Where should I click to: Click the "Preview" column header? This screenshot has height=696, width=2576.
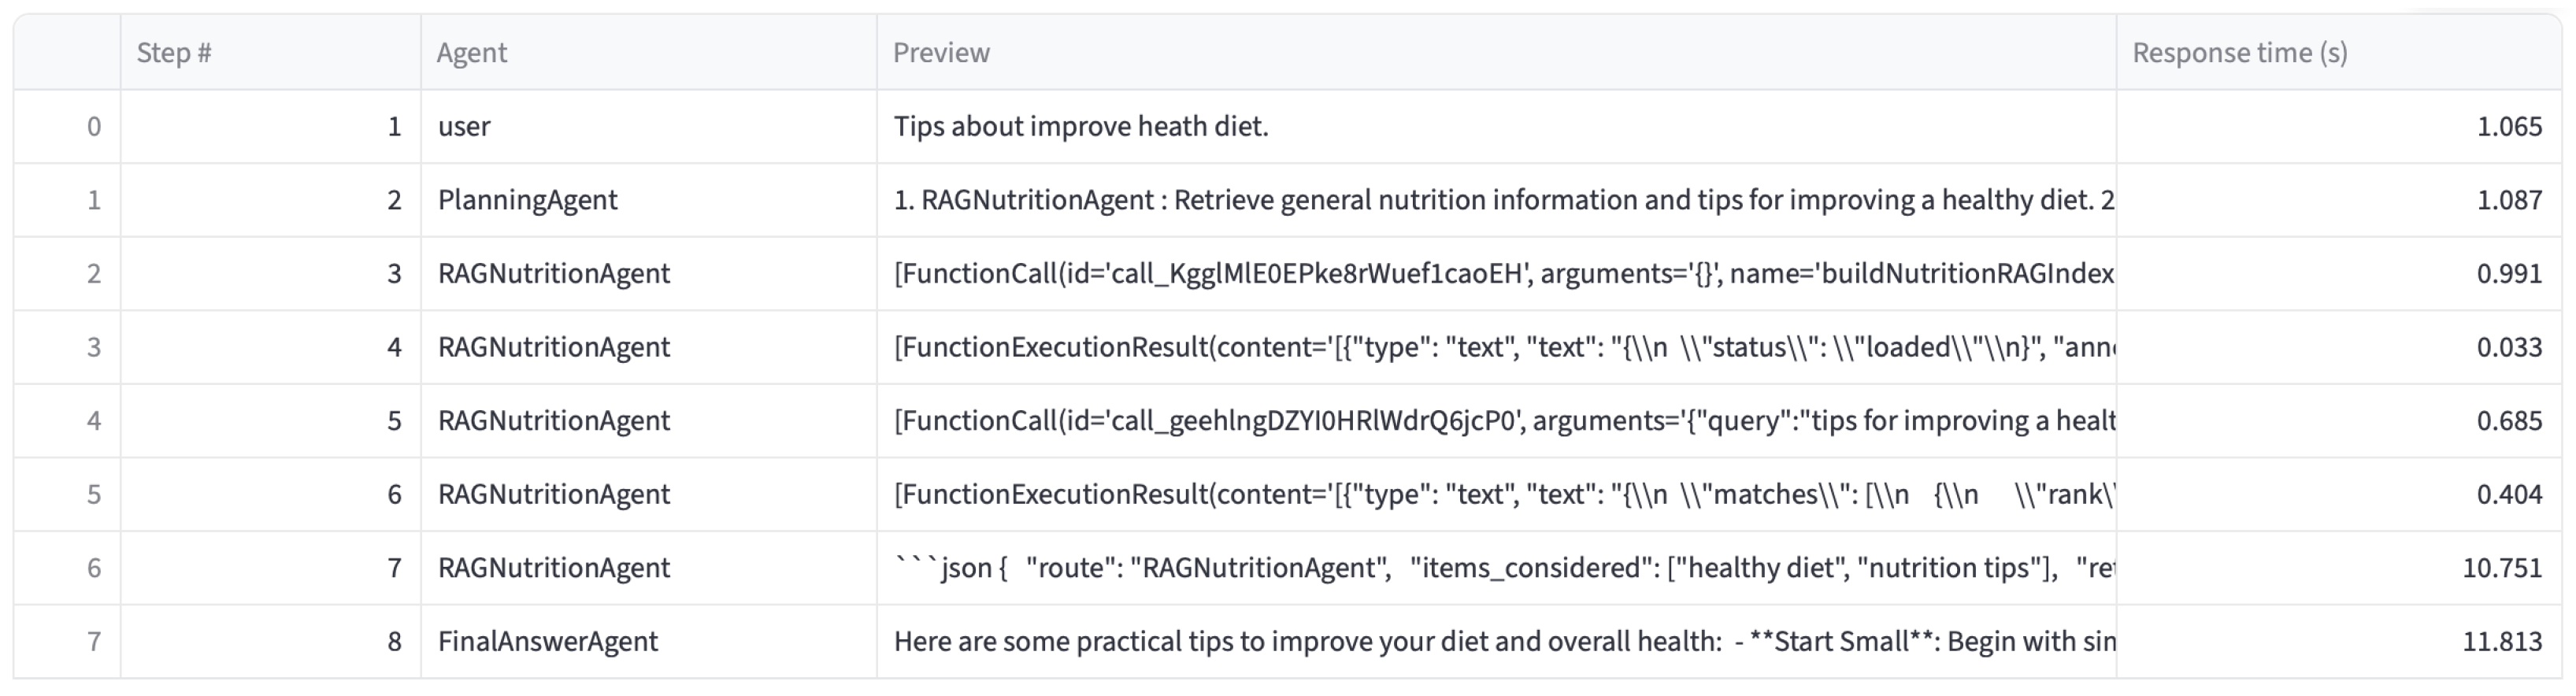[941, 53]
